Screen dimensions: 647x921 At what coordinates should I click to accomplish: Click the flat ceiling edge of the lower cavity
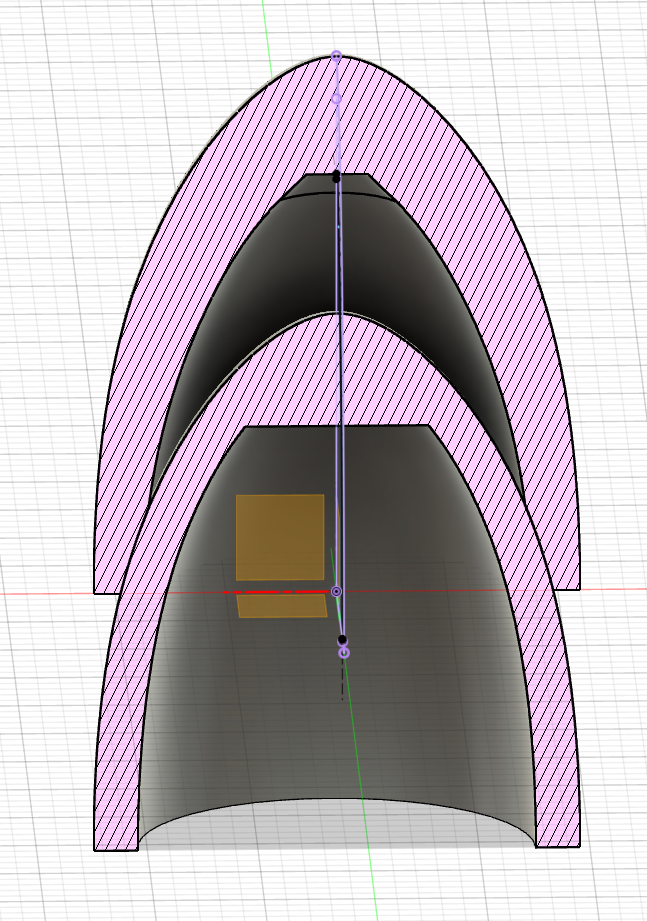[x=338, y=427]
